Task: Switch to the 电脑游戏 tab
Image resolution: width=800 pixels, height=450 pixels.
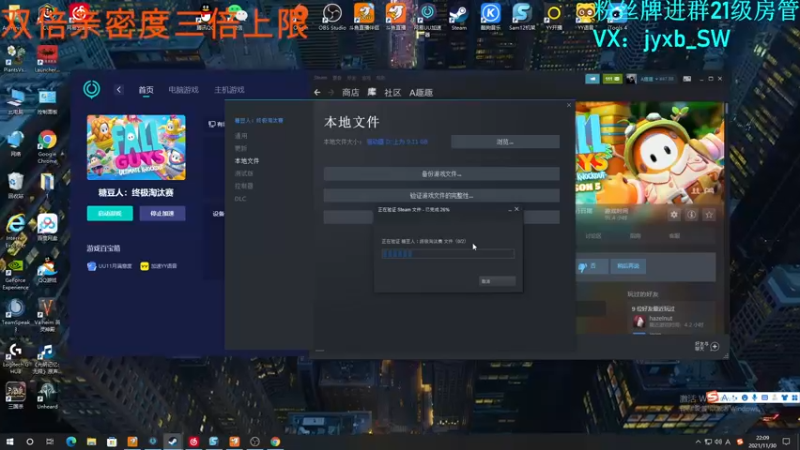Action: [x=183, y=90]
